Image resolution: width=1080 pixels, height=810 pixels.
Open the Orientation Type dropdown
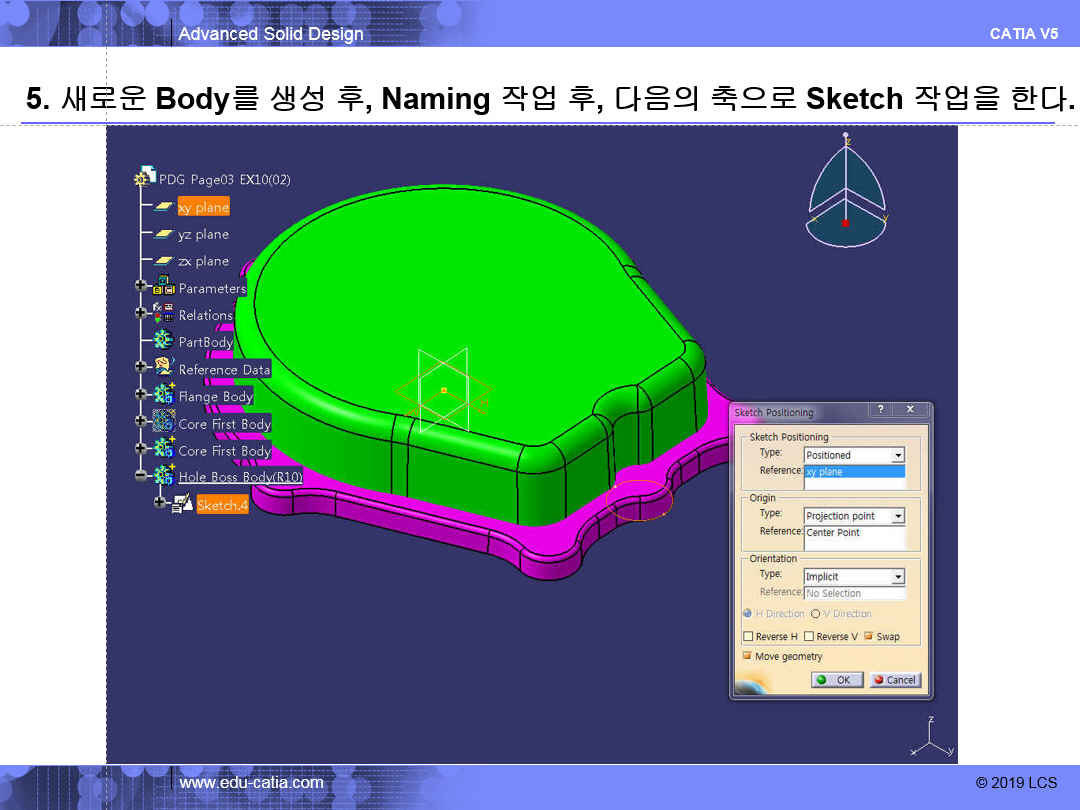tap(897, 577)
